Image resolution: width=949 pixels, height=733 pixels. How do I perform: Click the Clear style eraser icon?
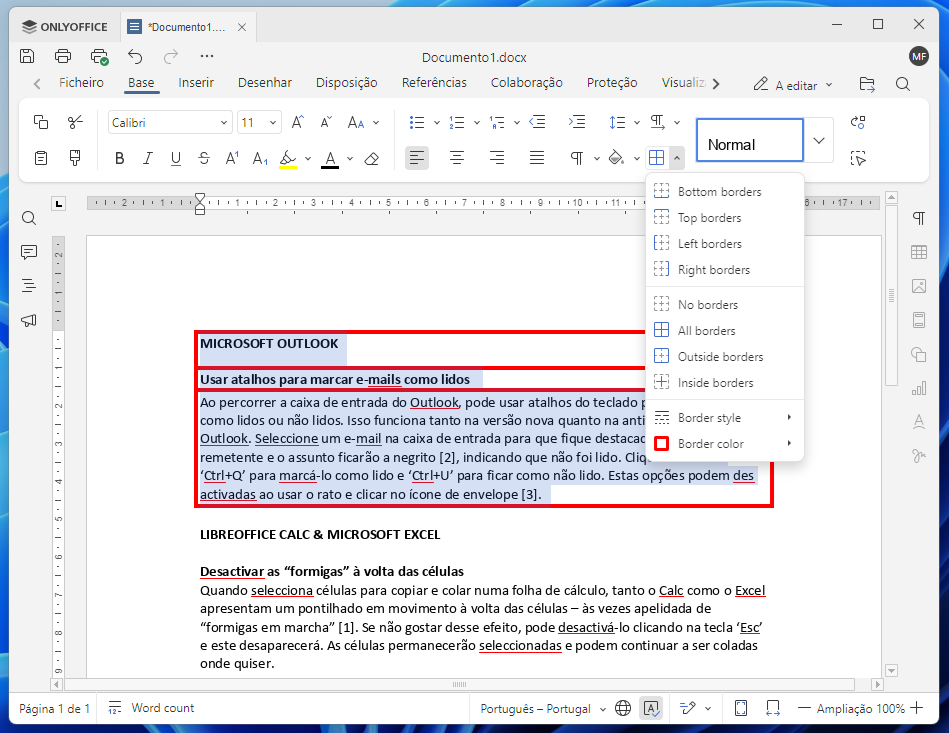pyautogui.click(x=372, y=158)
